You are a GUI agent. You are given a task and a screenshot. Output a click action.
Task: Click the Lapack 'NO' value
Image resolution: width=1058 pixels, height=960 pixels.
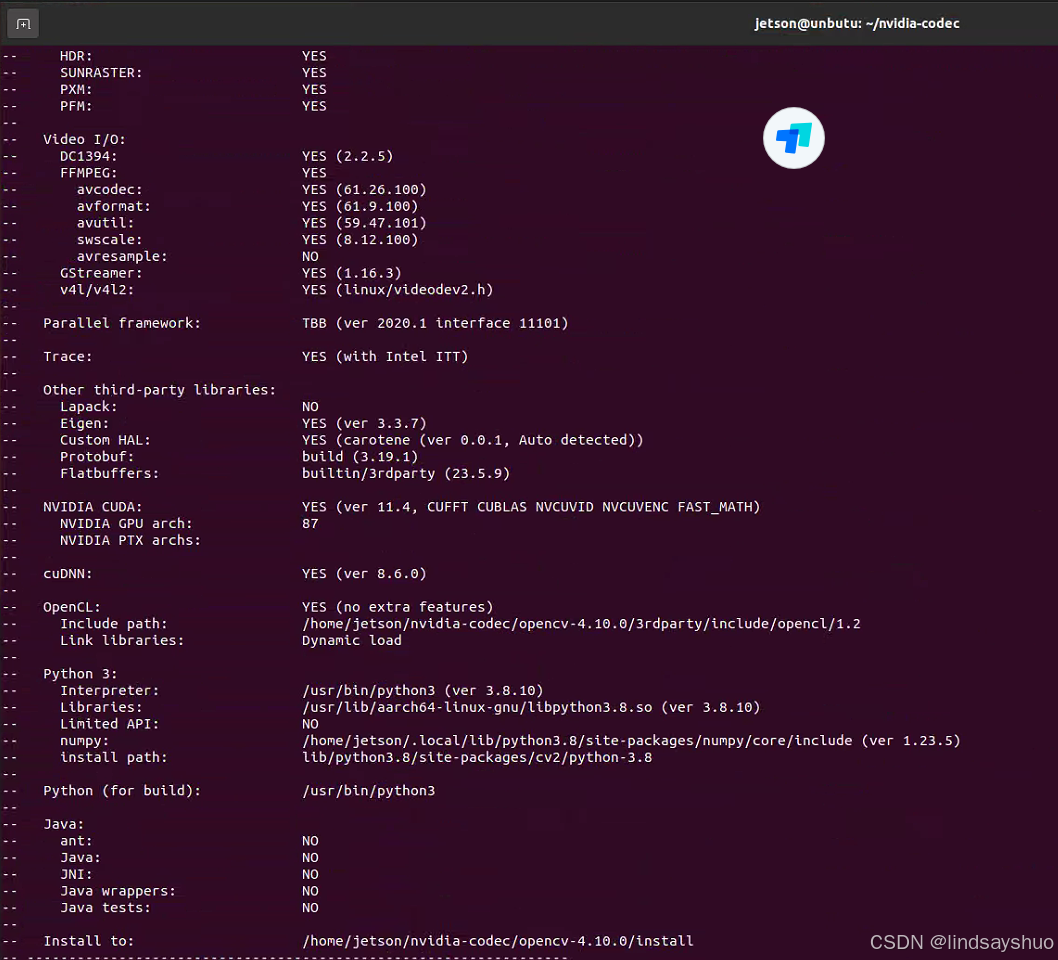[310, 407]
